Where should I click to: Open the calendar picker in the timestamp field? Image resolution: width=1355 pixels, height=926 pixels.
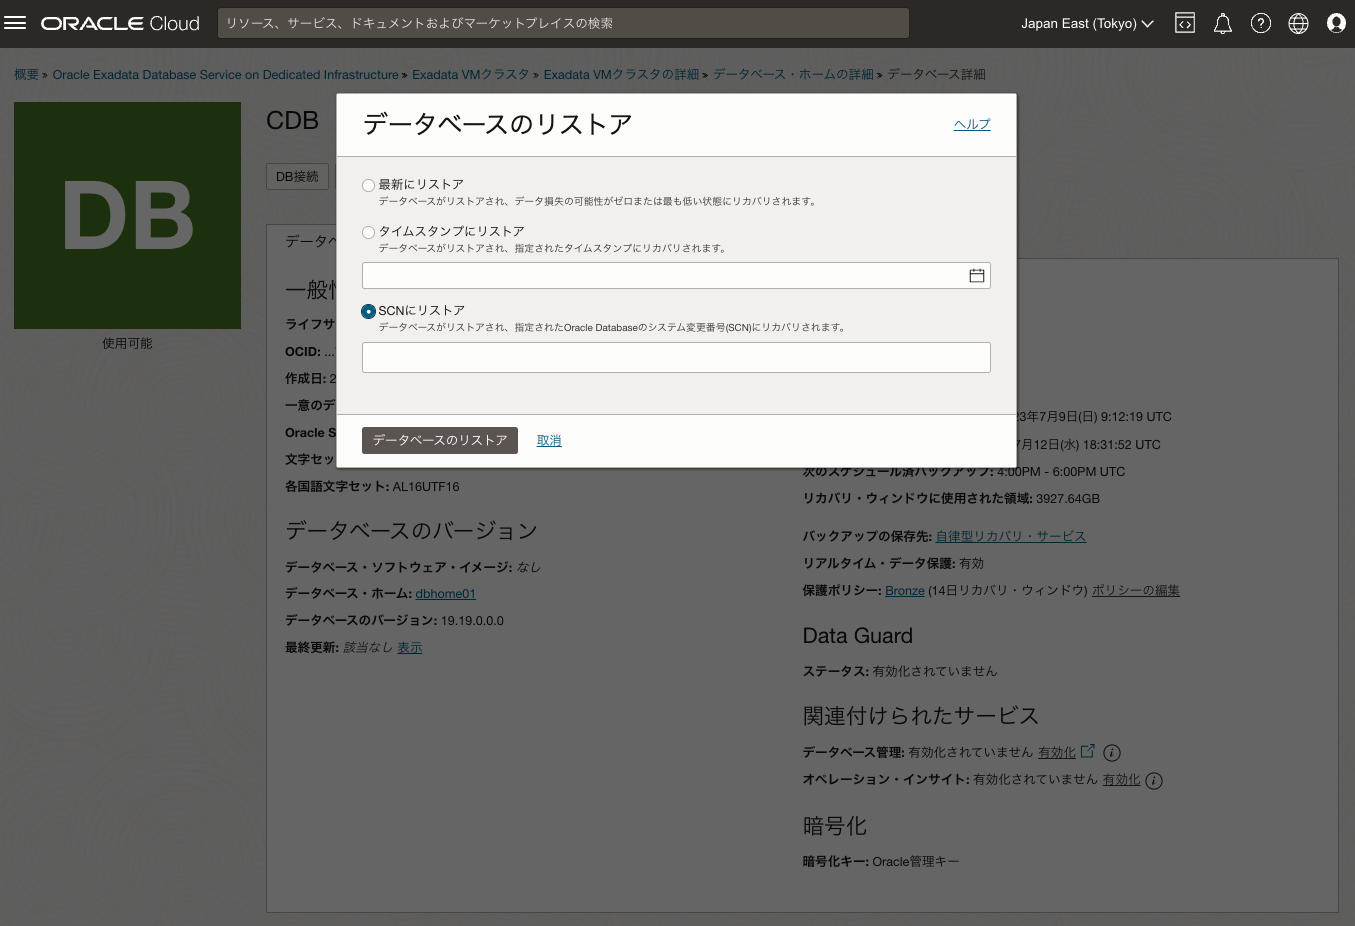977,275
